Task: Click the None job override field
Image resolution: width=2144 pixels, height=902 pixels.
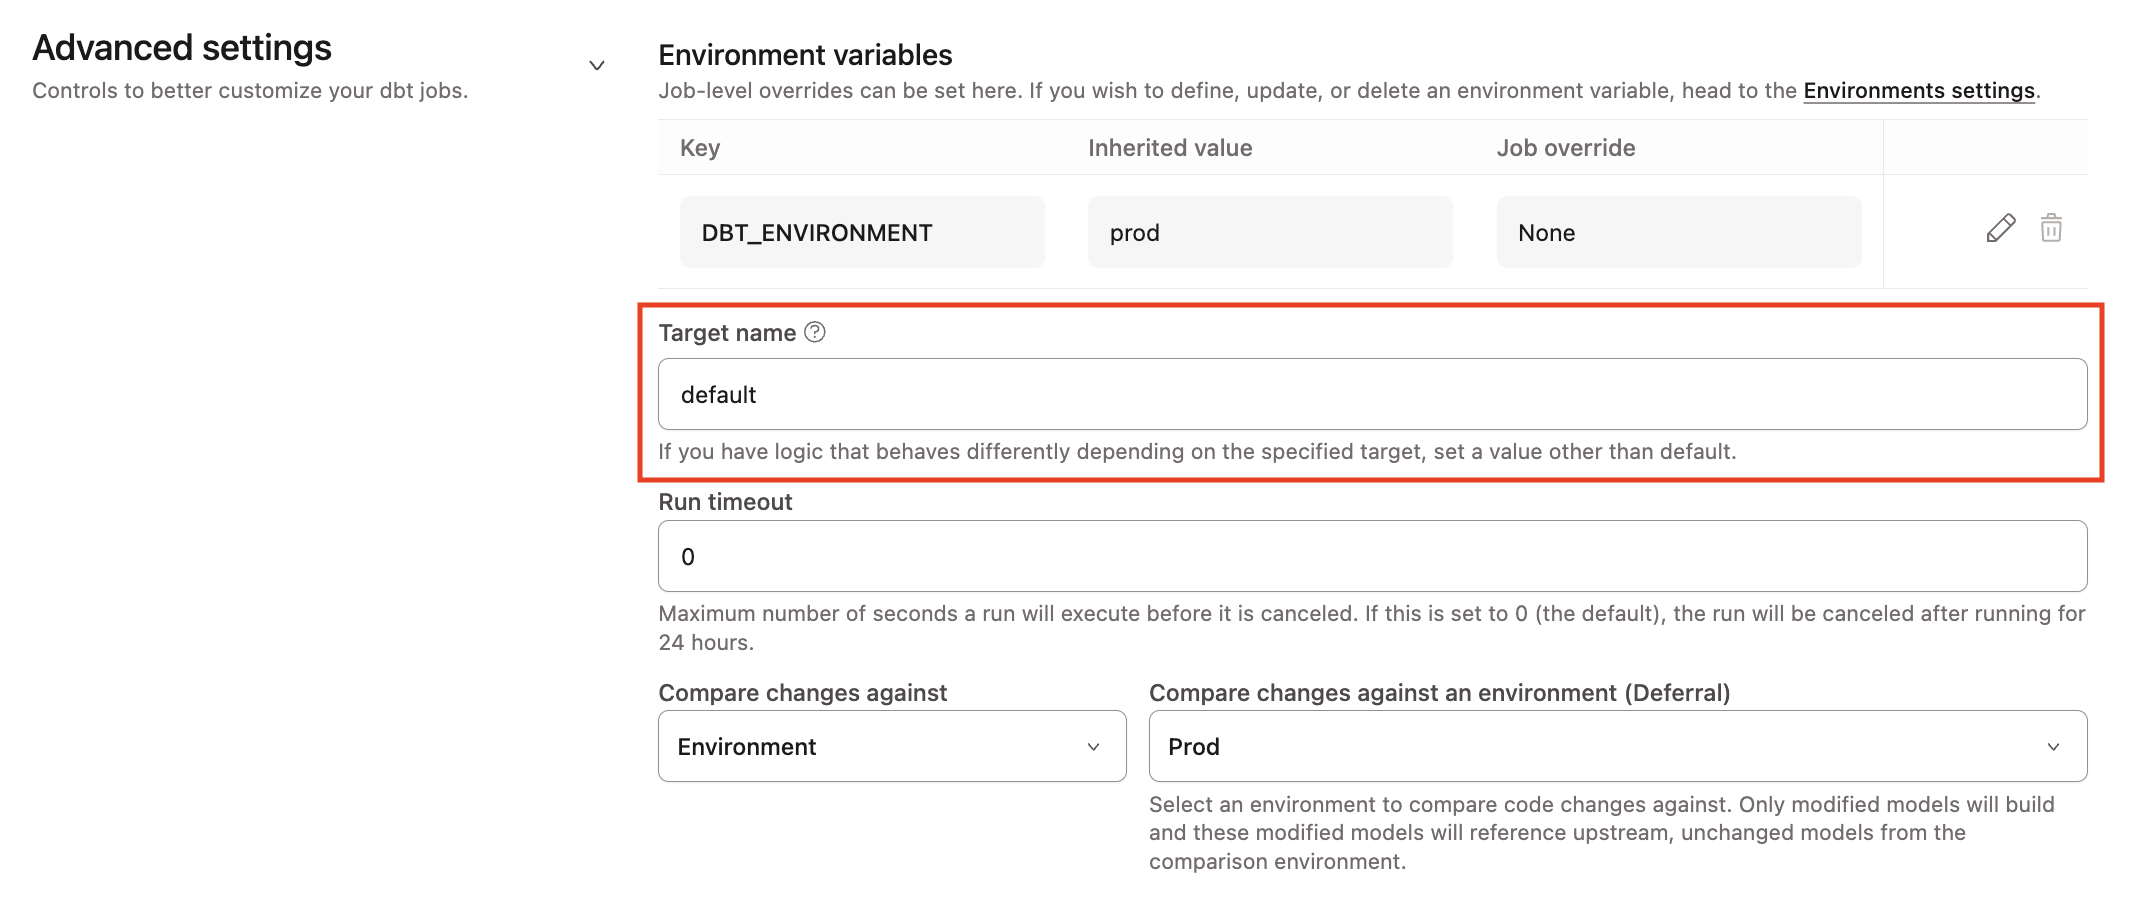Action: click(1678, 231)
